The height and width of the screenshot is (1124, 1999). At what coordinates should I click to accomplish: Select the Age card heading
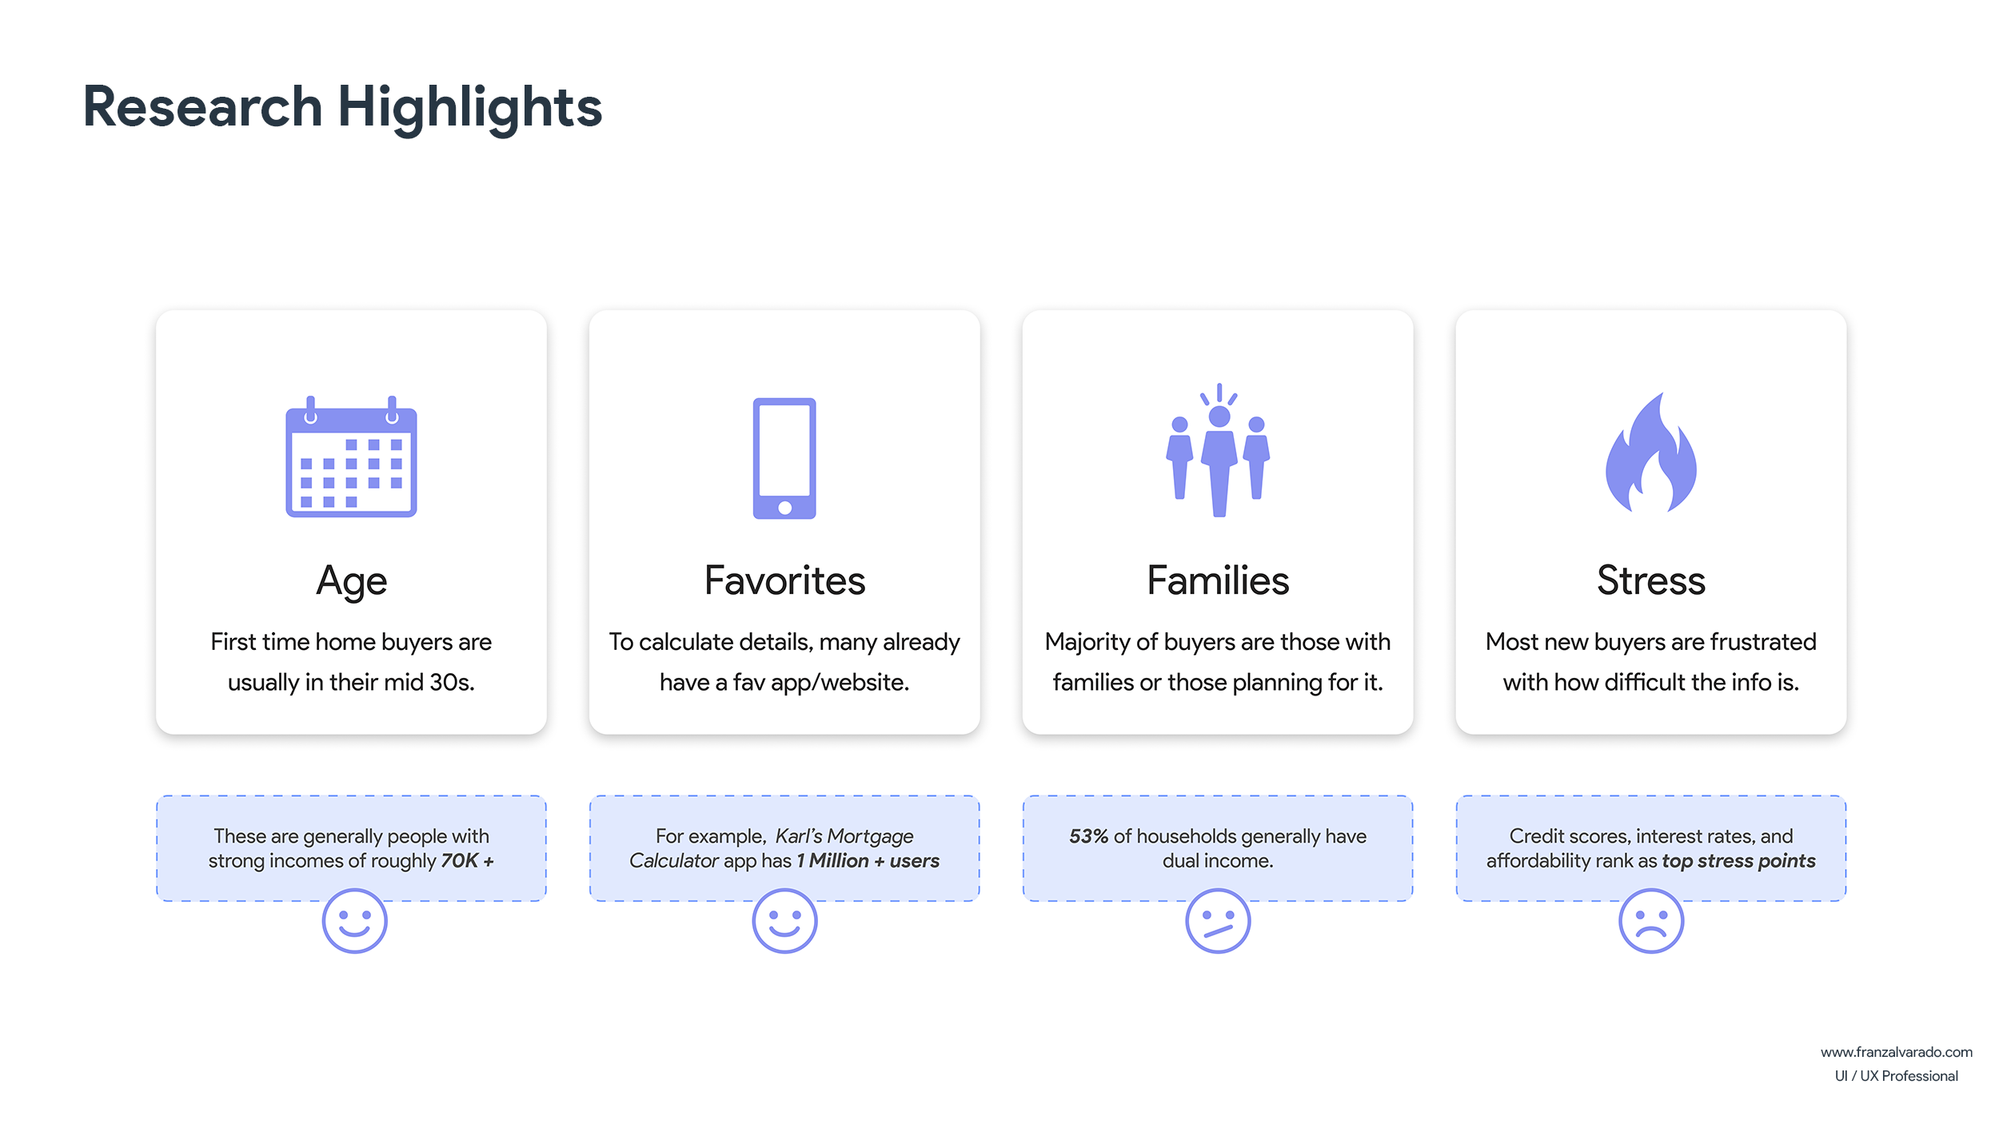click(351, 581)
